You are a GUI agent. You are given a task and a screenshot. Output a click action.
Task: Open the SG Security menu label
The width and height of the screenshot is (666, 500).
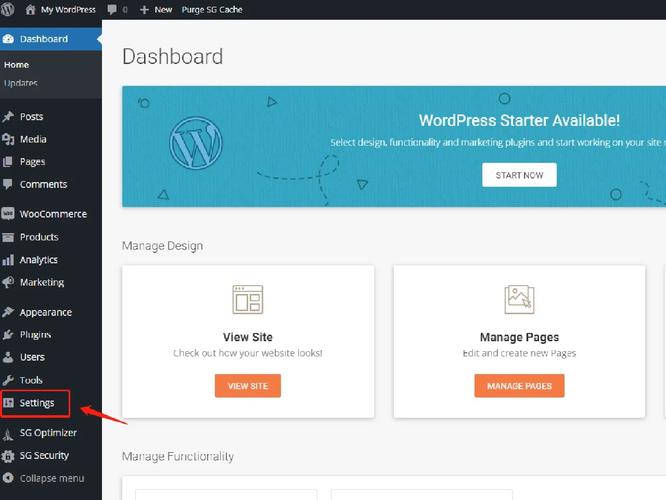pyautogui.click(x=44, y=456)
